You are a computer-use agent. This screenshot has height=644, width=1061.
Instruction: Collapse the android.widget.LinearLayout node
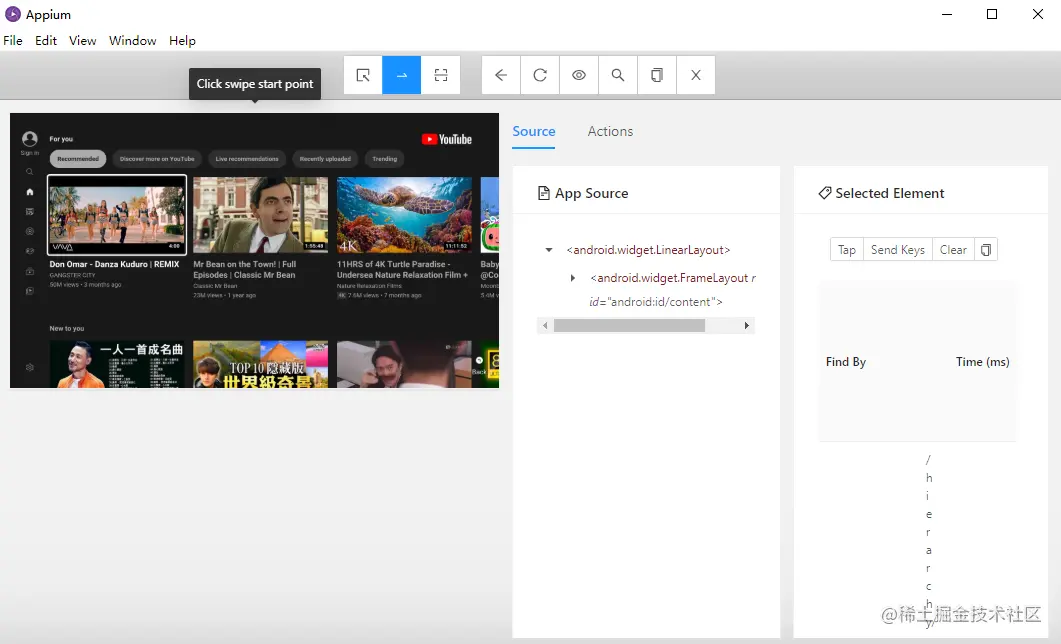[x=549, y=250]
